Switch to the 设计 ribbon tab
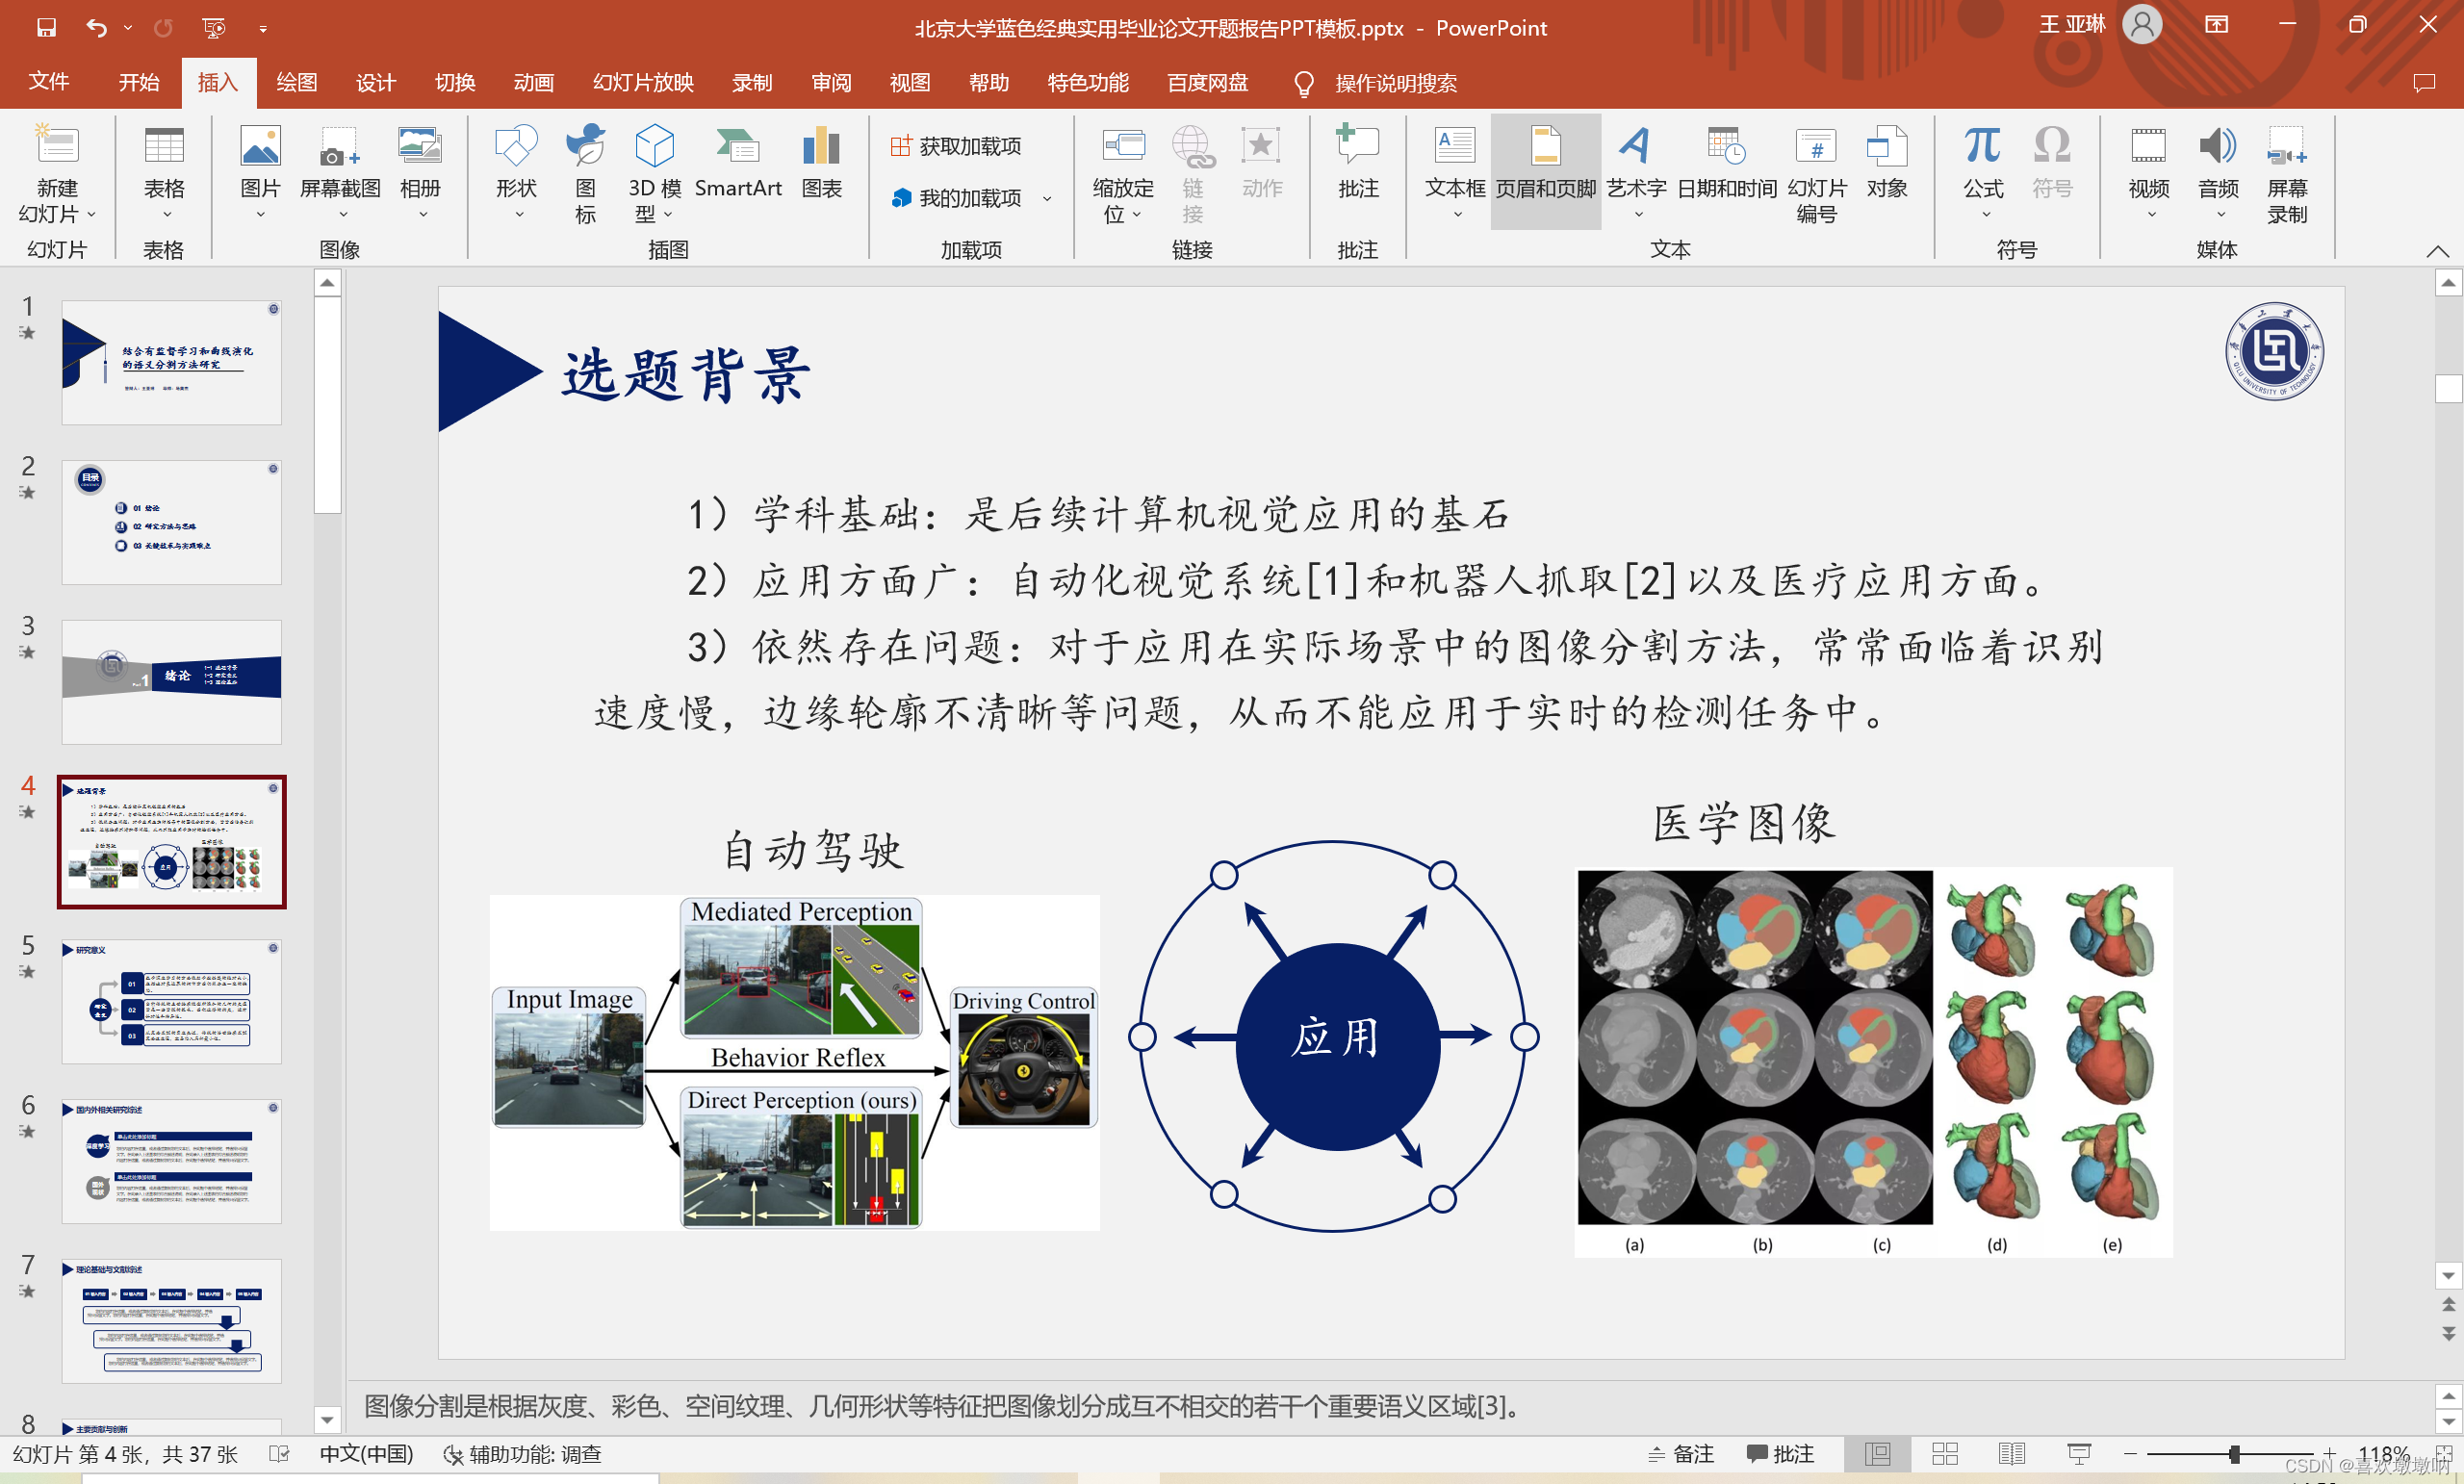 375,83
